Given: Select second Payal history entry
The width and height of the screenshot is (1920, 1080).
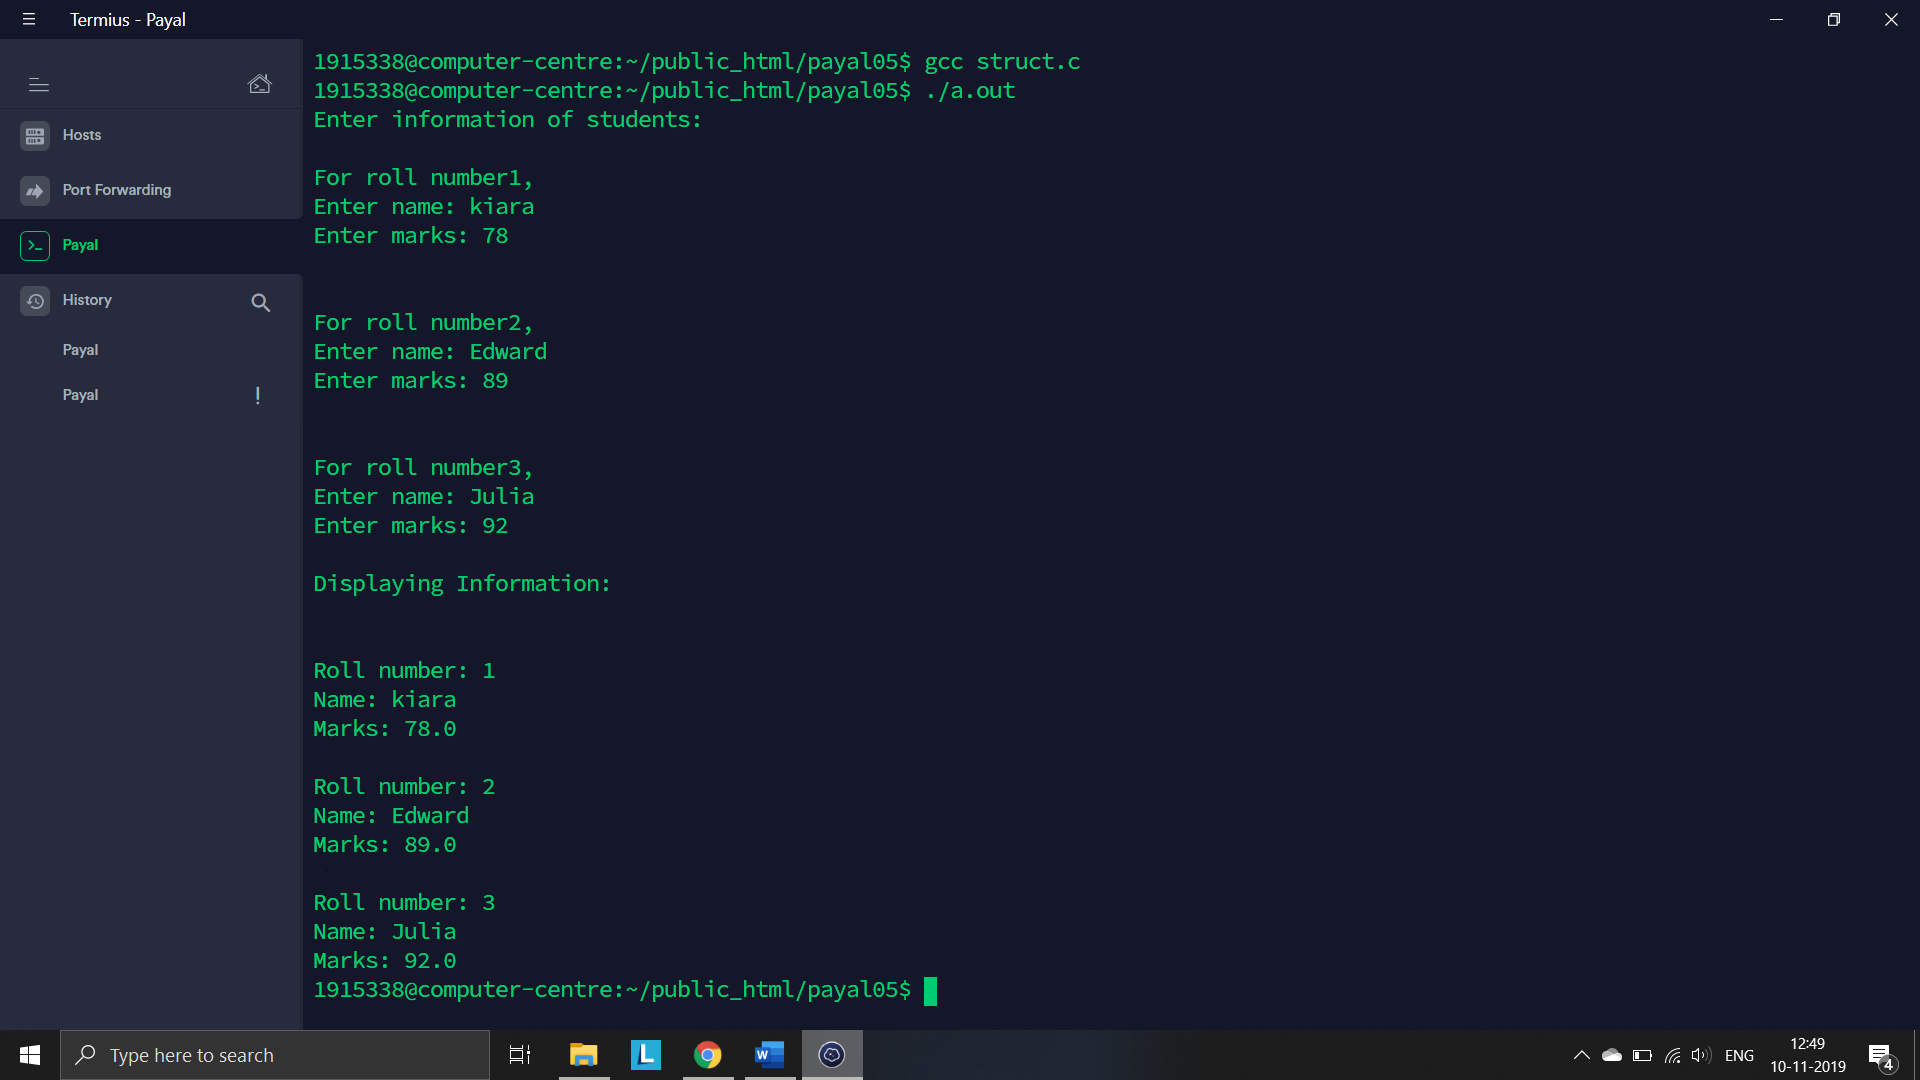Looking at the screenshot, I should click(x=80, y=395).
